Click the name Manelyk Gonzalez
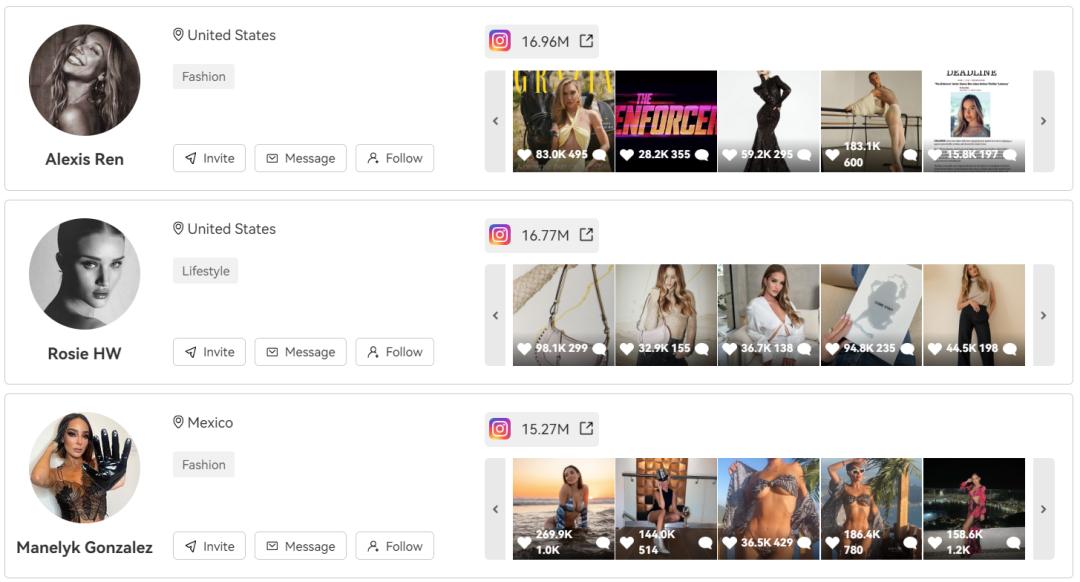 85,548
